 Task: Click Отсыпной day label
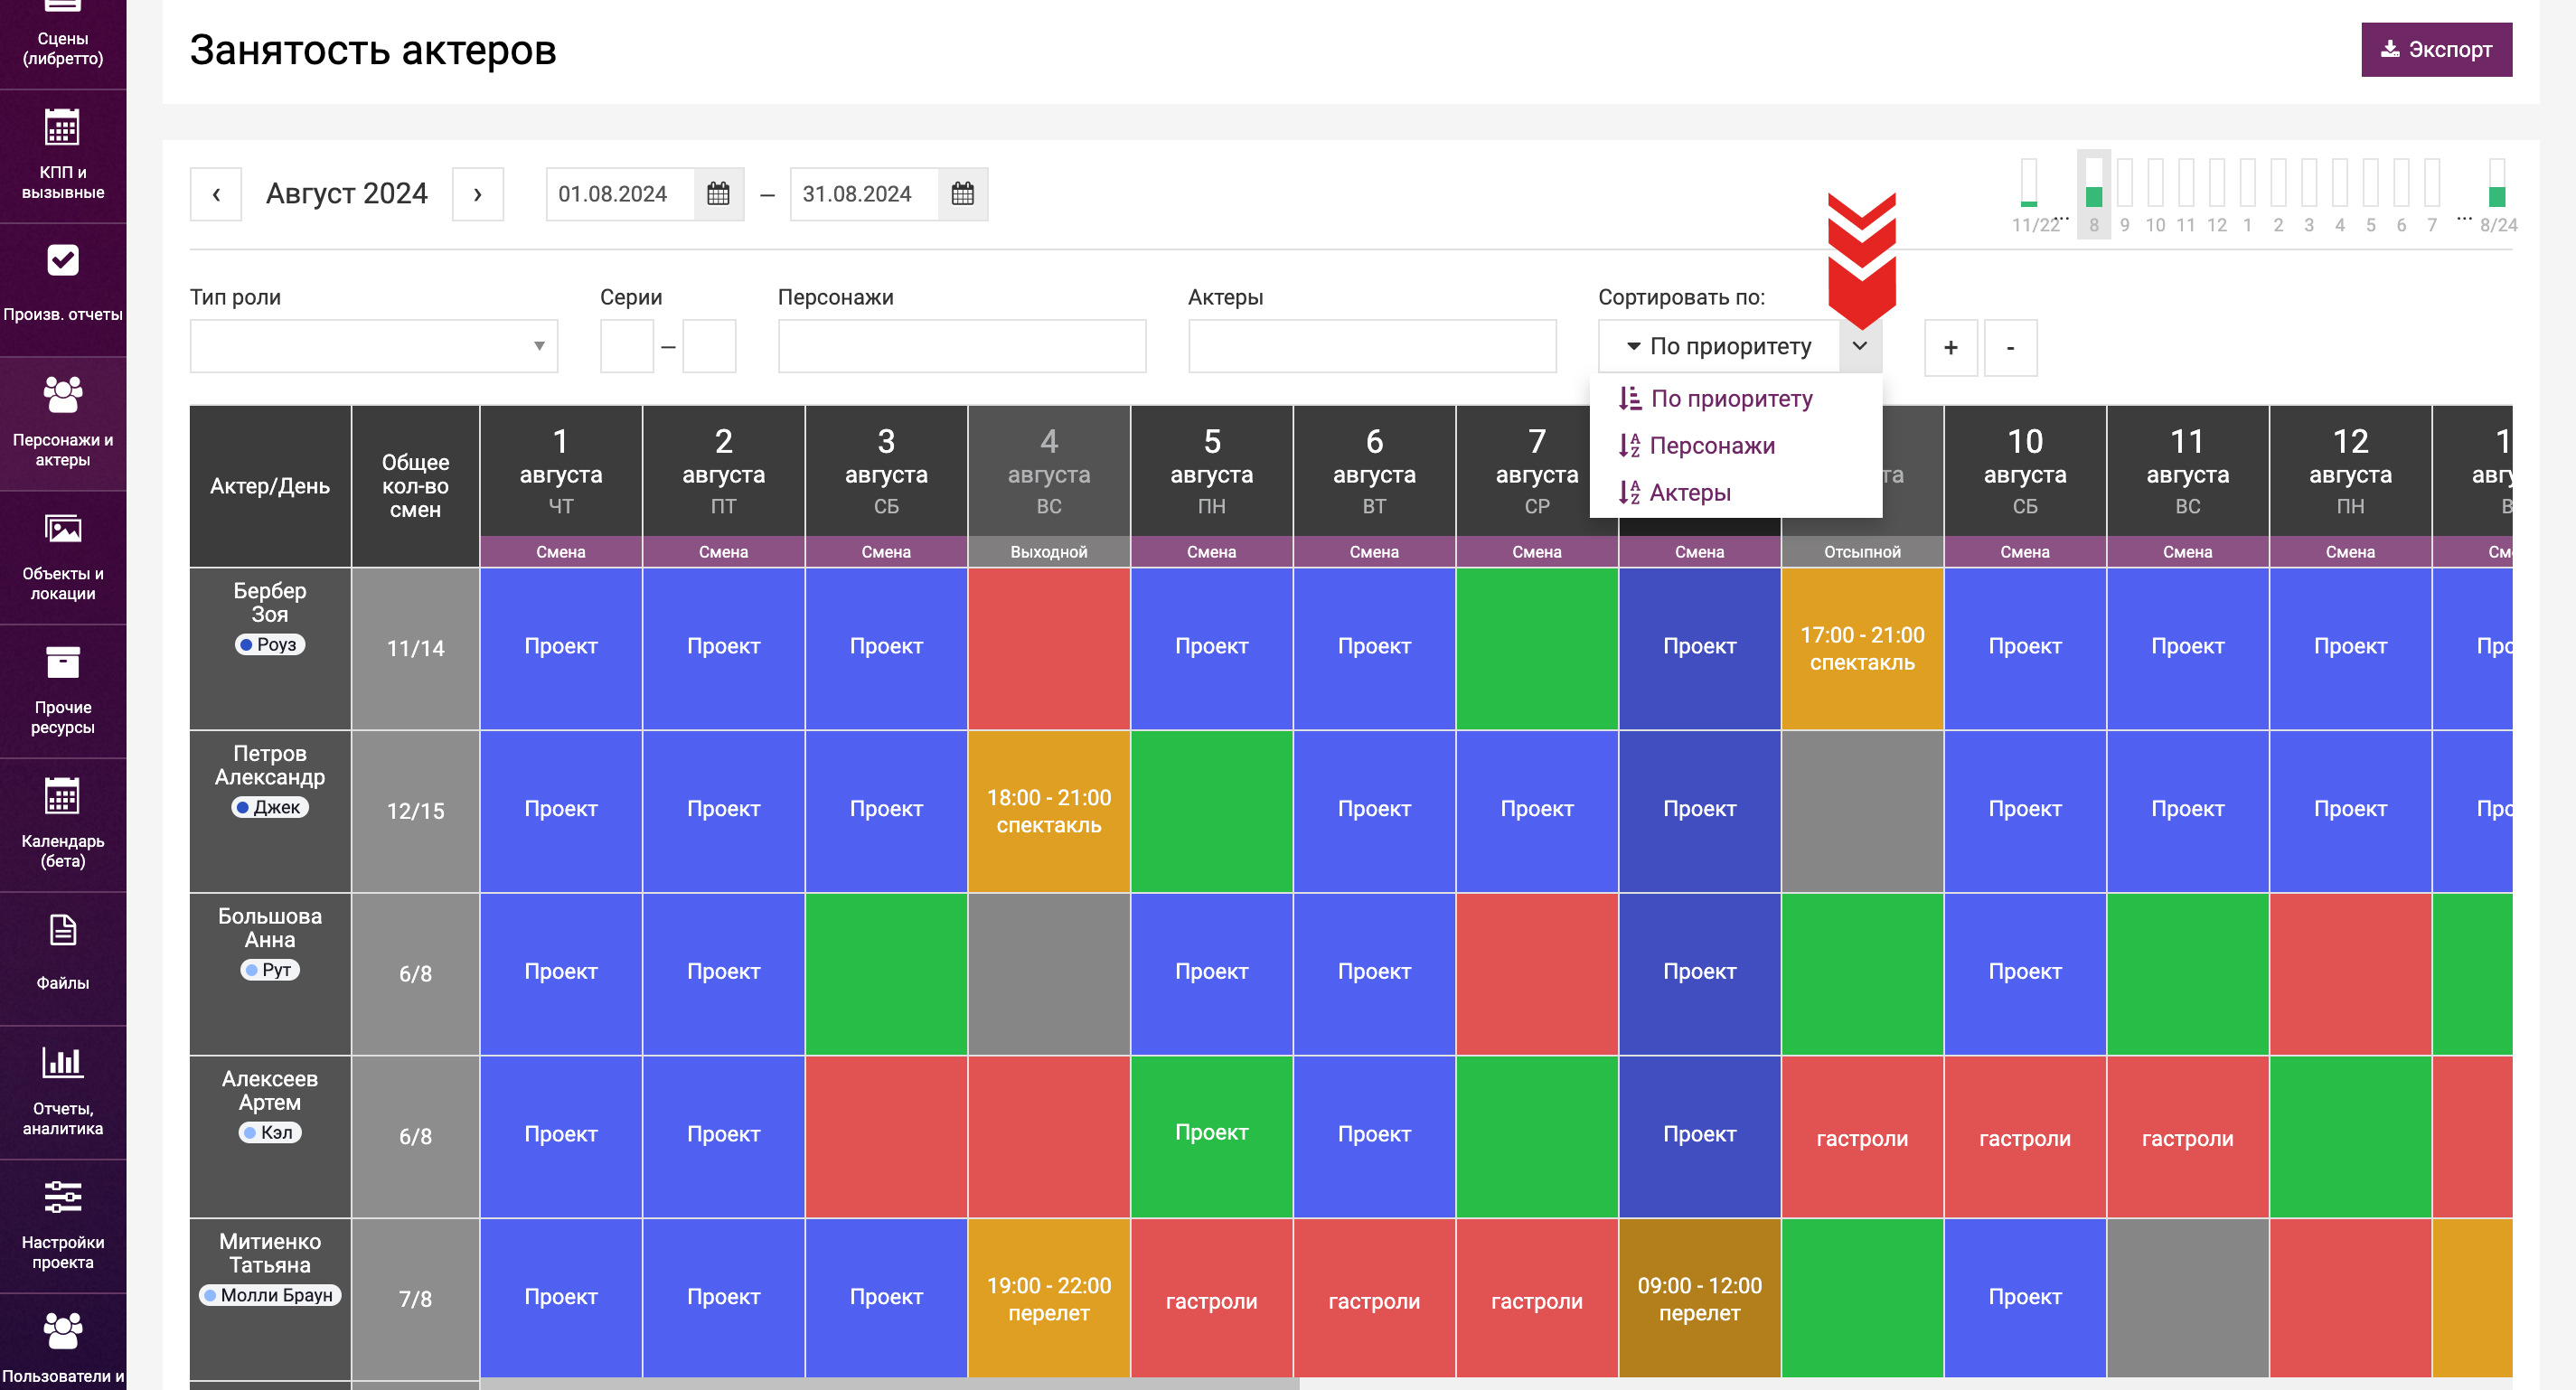[x=1862, y=552]
